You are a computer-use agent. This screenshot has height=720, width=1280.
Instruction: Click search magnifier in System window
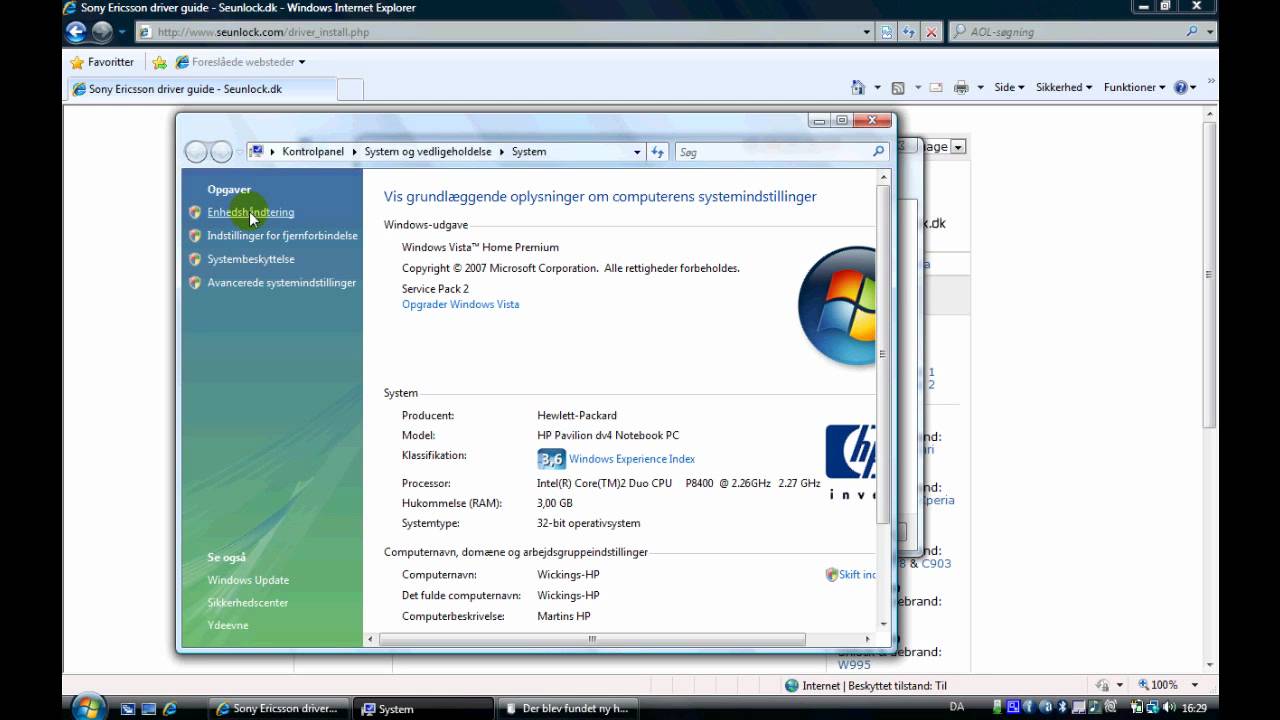coord(878,152)
